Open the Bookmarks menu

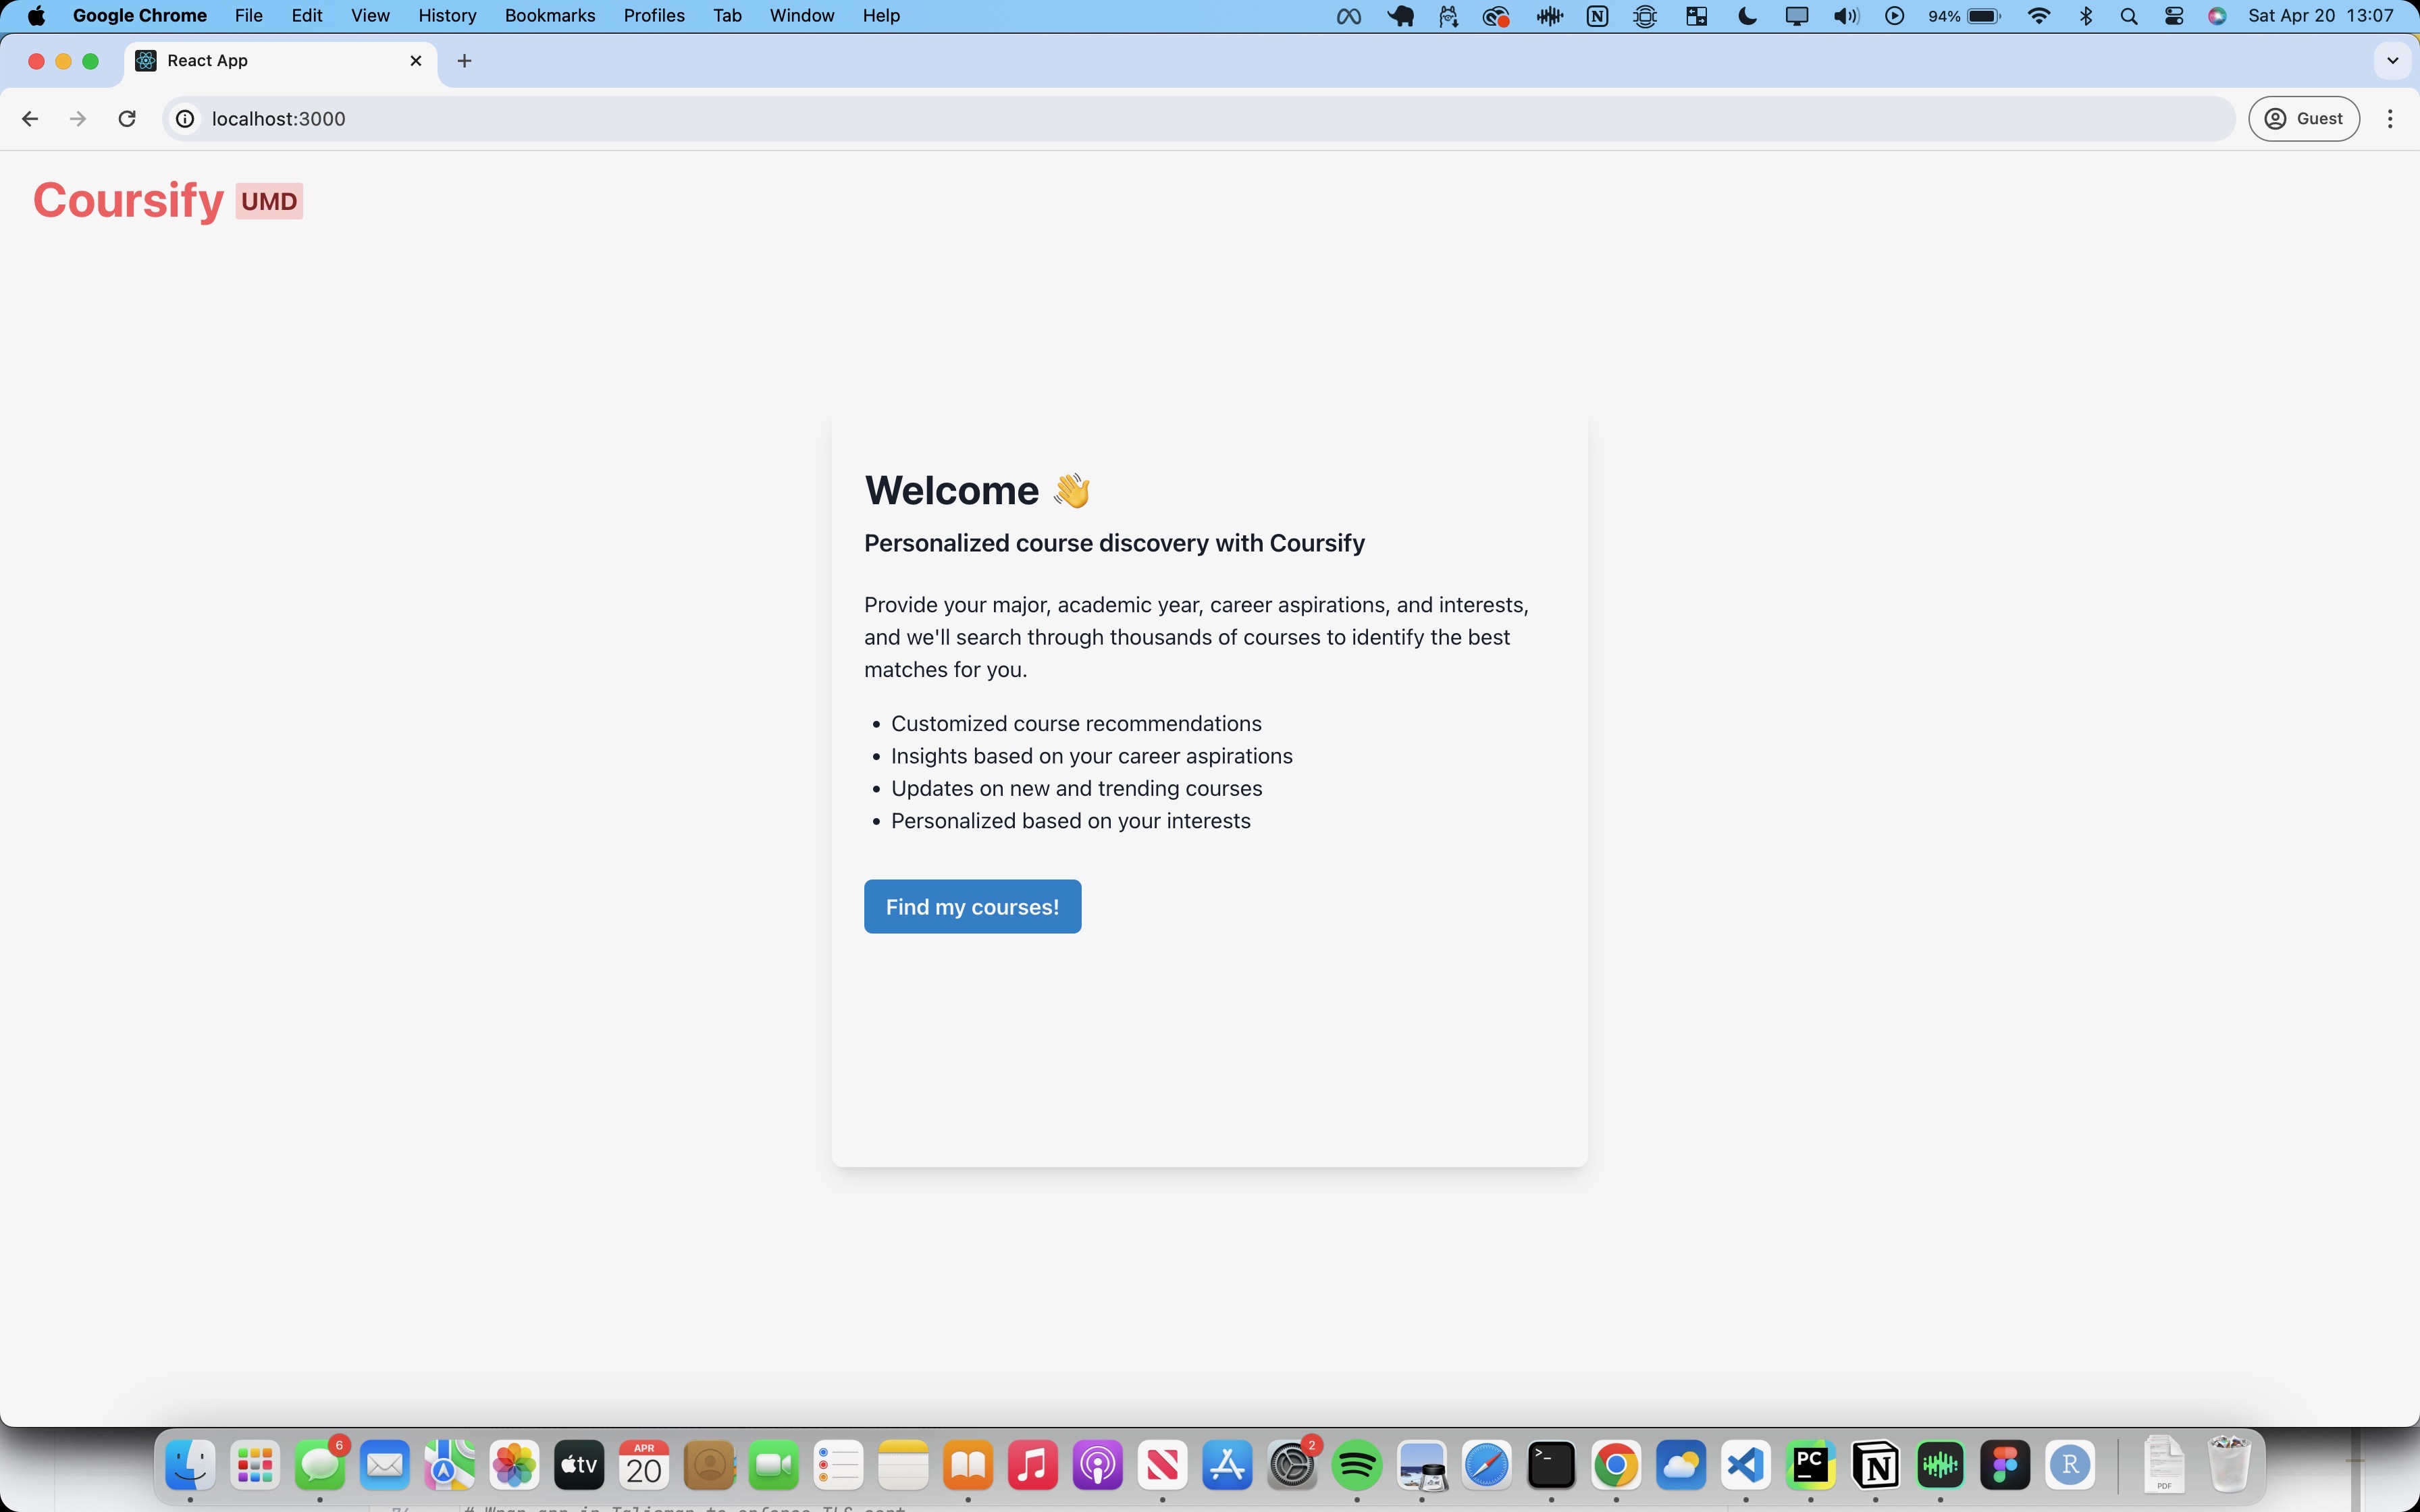pyautogui.click(x=549, y=16)
